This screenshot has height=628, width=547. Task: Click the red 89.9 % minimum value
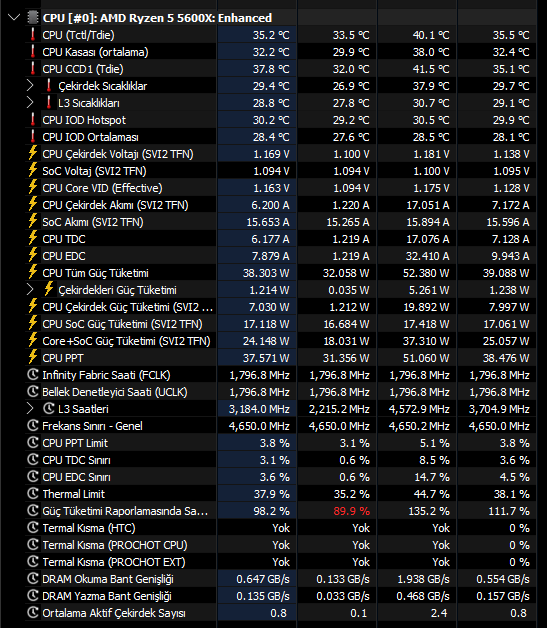tap(352, 511)
